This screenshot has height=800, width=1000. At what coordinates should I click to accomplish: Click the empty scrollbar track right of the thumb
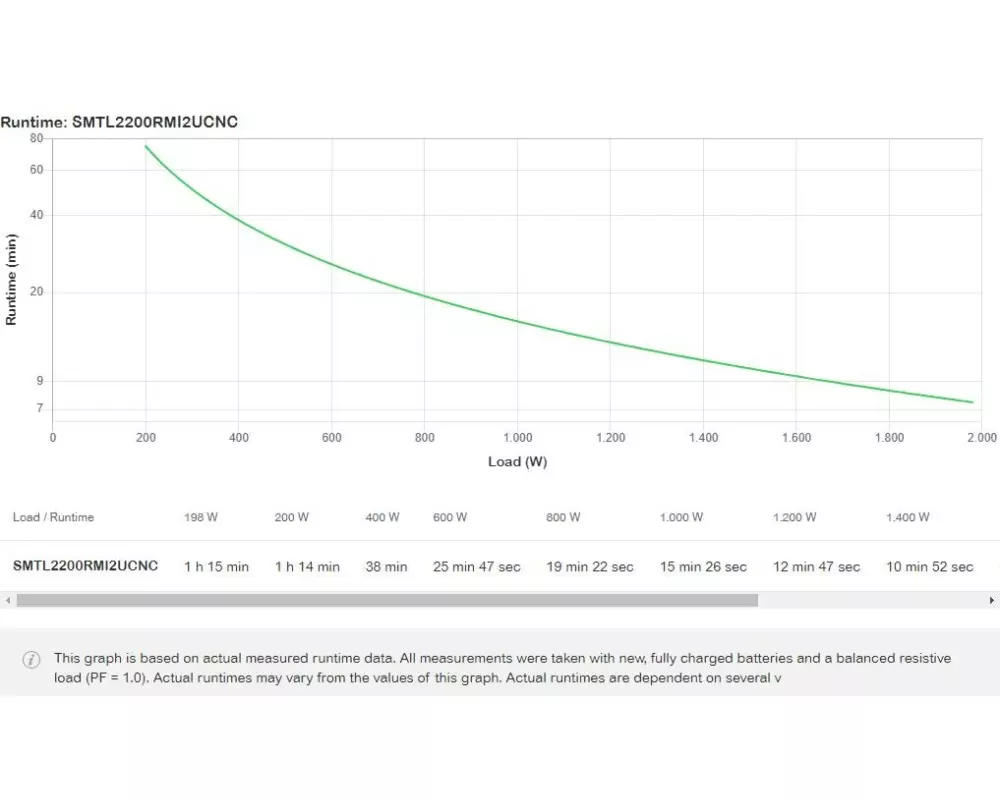pyautogui.click(x=870, y=600)
